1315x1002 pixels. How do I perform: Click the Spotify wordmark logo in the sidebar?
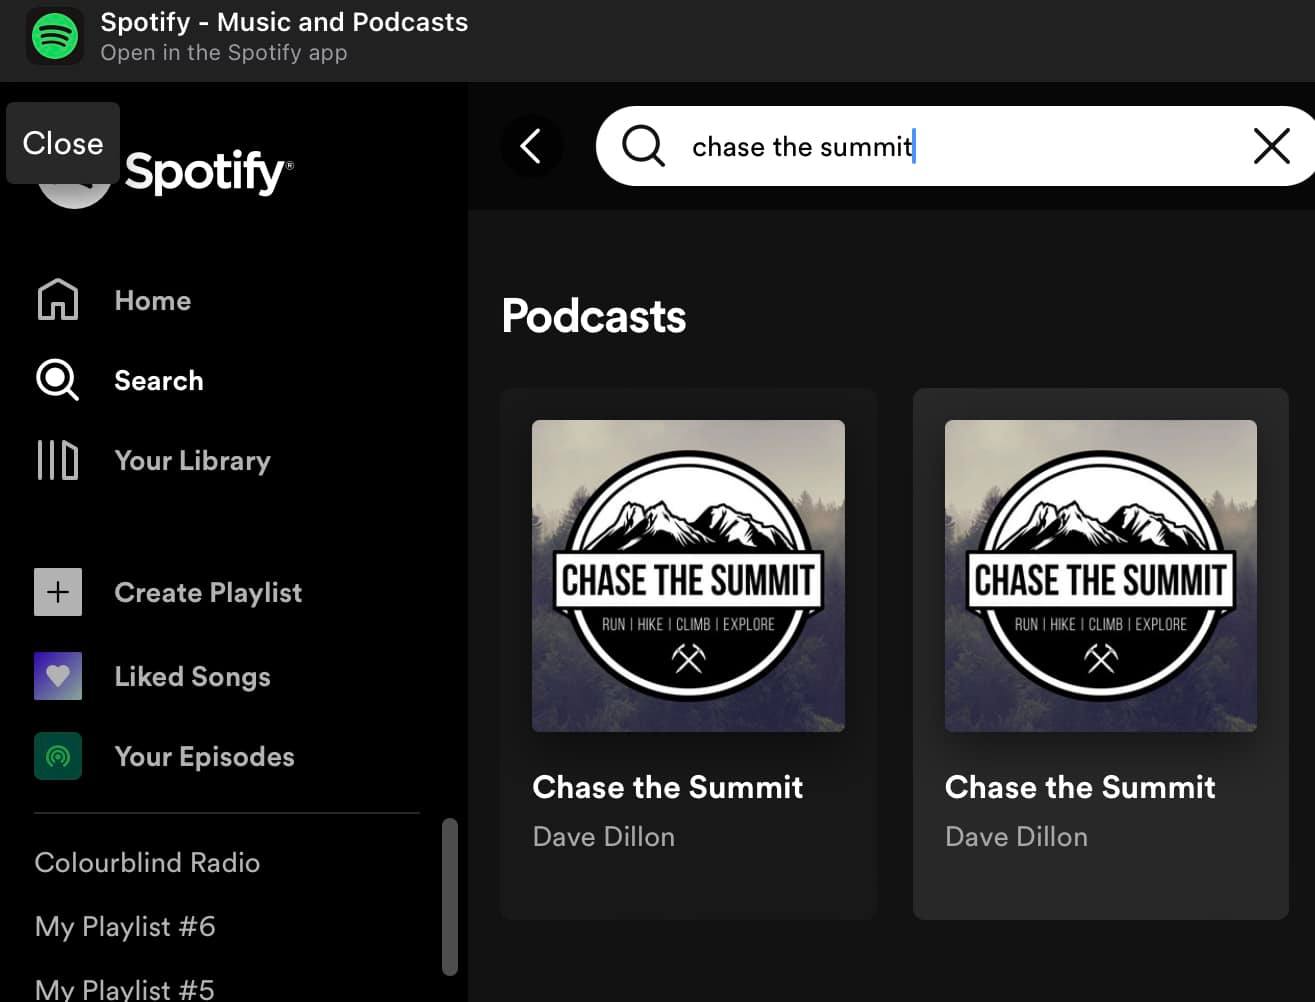point(209,172)
